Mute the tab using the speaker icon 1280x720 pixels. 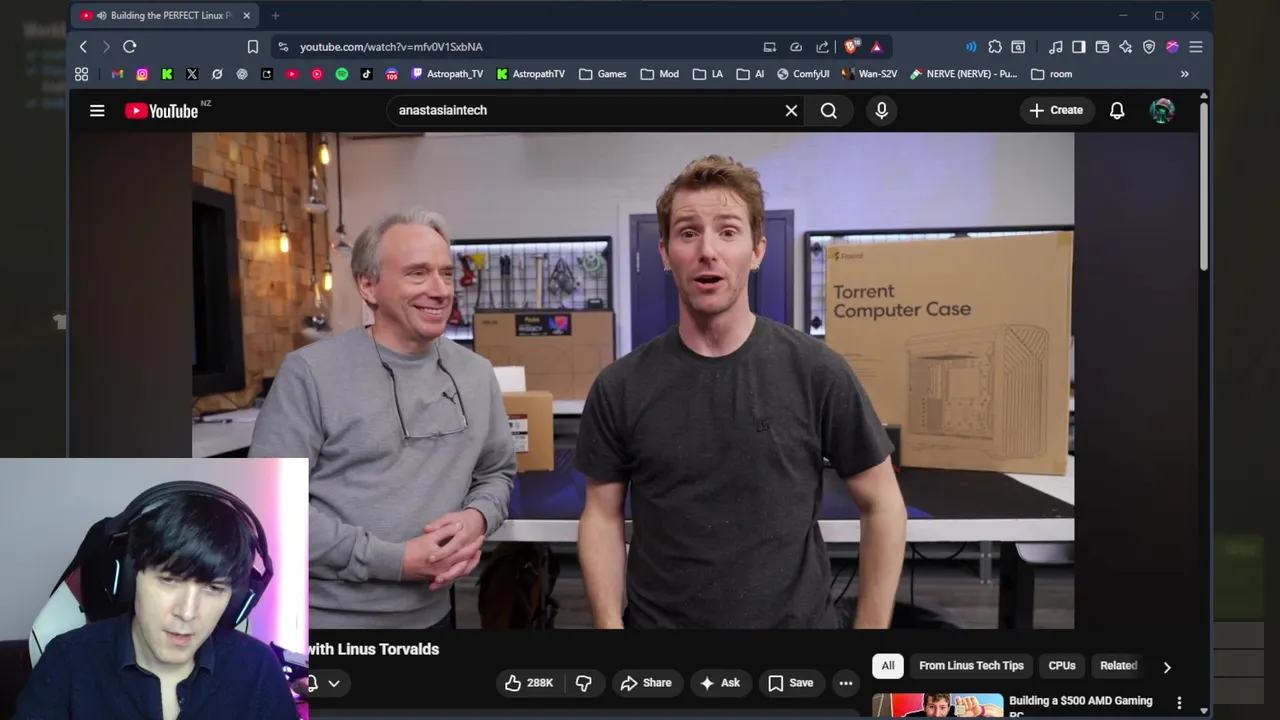102,16
